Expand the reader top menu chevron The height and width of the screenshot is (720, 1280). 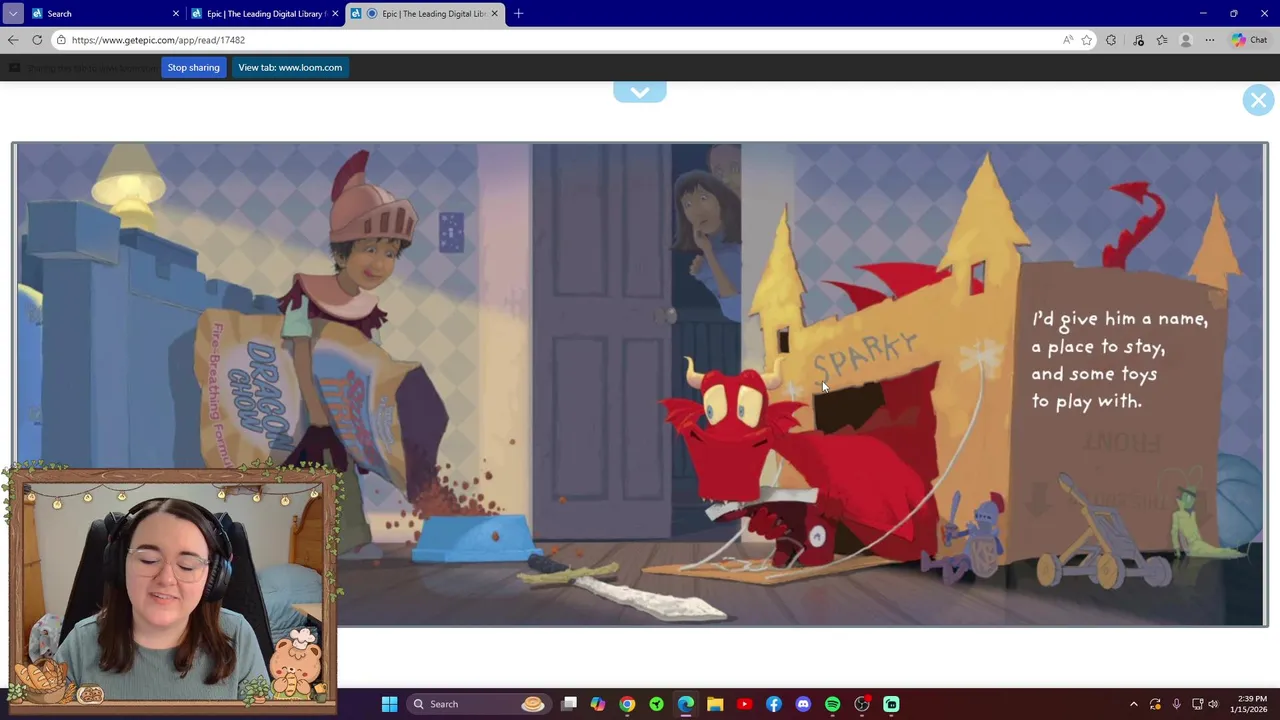pos(640,92)
